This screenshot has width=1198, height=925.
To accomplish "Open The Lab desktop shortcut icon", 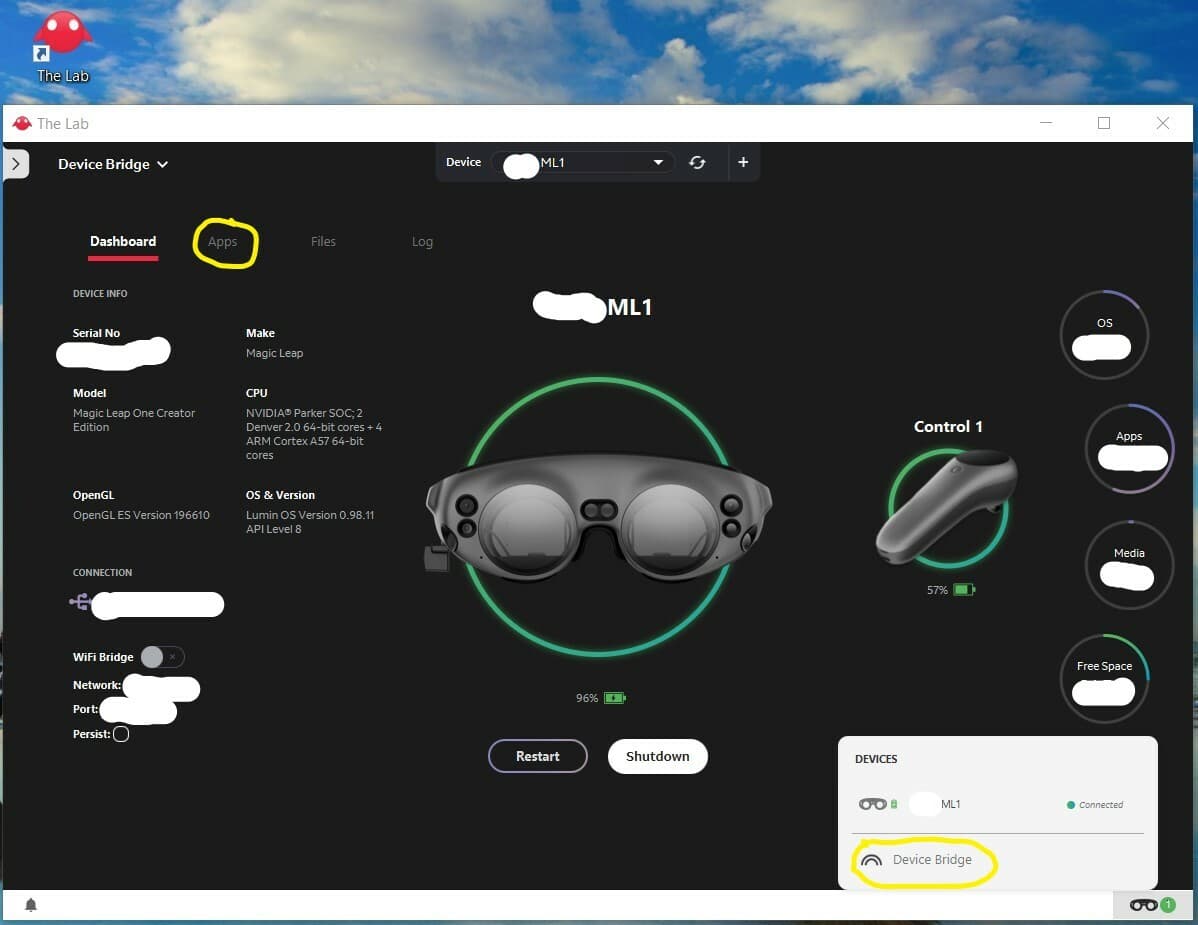I will tap(63, 47).
